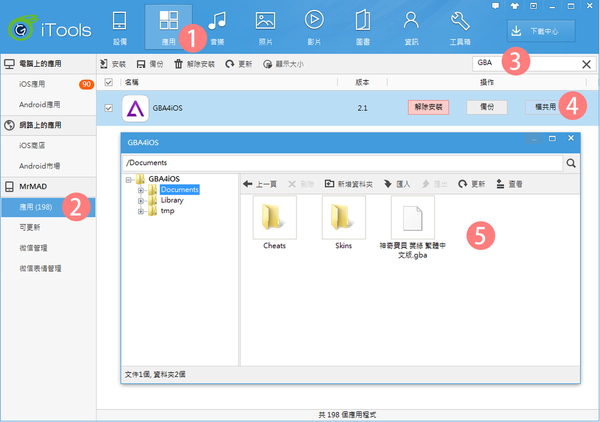Click 上一頁 (Back) arrow in file browser
Image resolution: width=600 pixels, height=422 pixels.
click(x=261, y=184)
